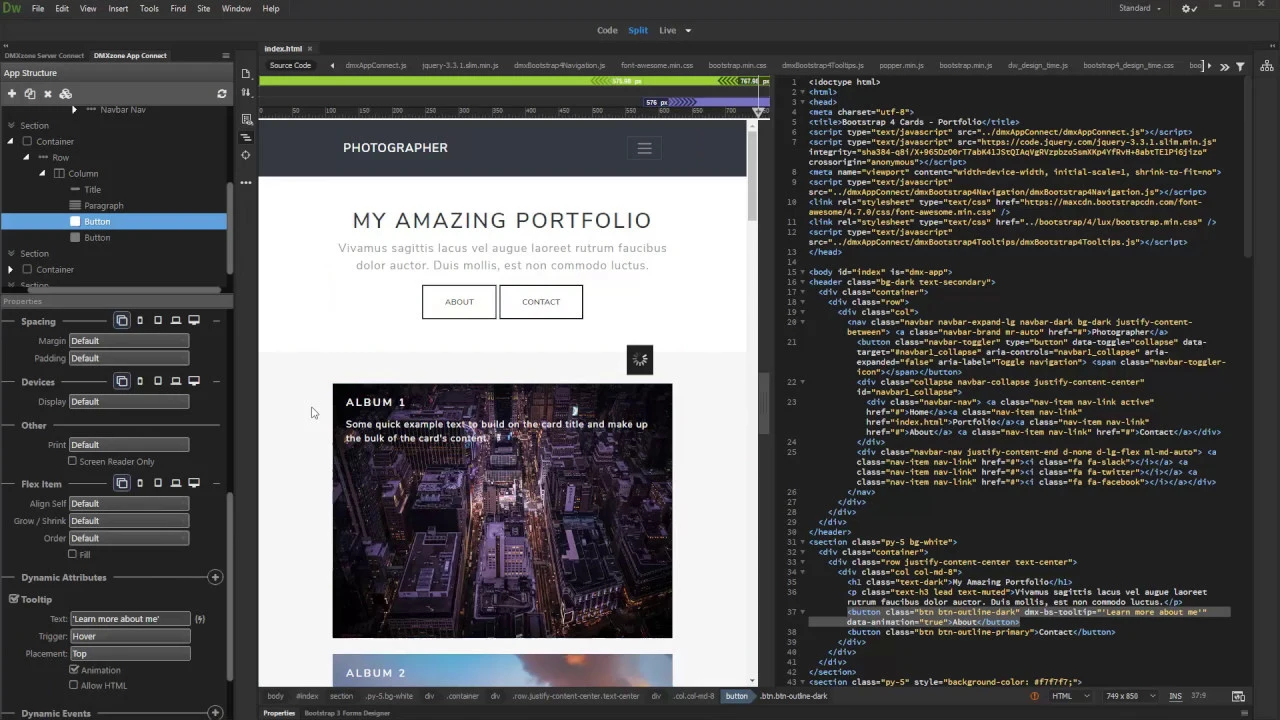Click the crosshair target icon in vertical toolbar
The width and height of the screenshot is (1280, 720).
(246, 155)
